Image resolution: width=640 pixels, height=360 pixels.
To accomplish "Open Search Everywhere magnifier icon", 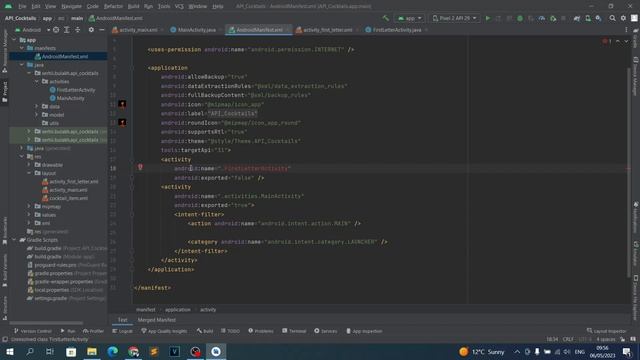I will pos(612,18).
